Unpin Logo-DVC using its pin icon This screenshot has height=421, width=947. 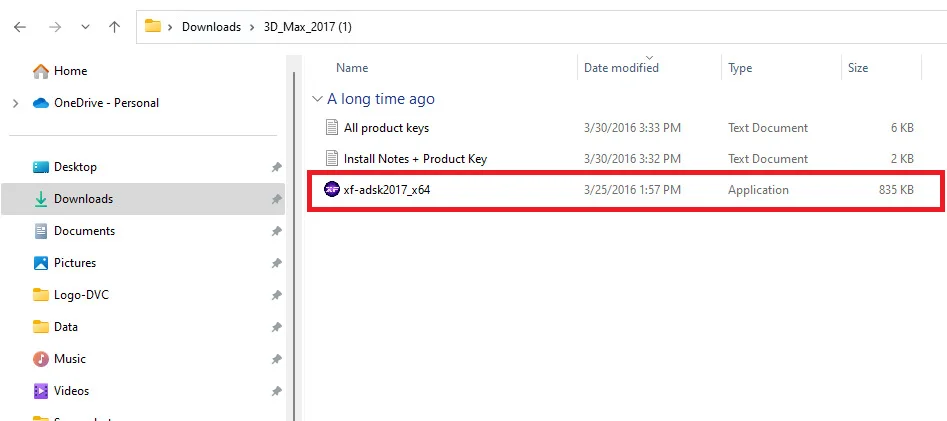(x=277, y=295)
